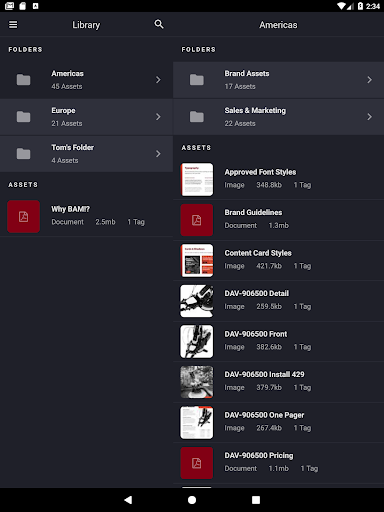This screenshot has height=512, width=384.
Task: Open the DAV-906500 Pricing PDF icon
Action: point(197,463)
